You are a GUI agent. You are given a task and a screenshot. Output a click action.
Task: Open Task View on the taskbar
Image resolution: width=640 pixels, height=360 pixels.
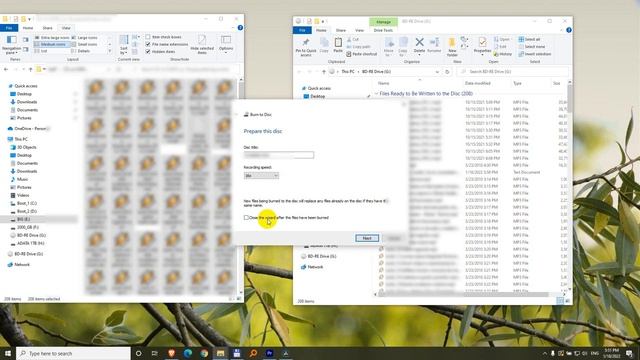(154, 353)
